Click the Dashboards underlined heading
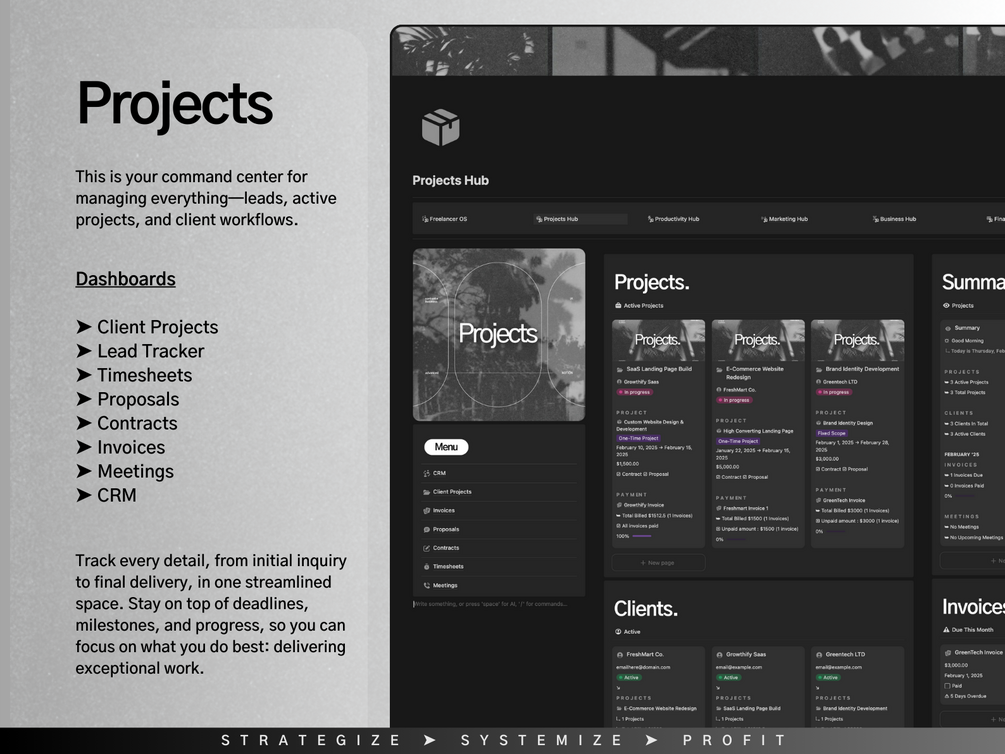Viewport: 1005px width, 754px height. point(126,279)
